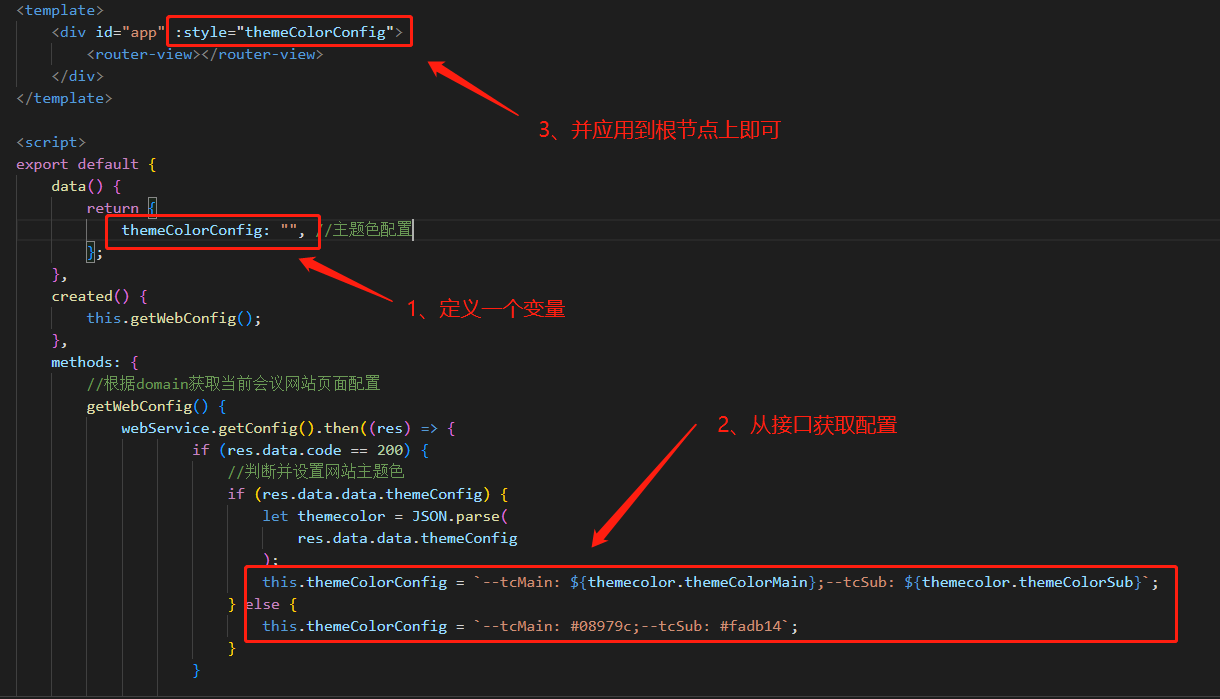Click the created() lifecycle hook

pos(87,295)
